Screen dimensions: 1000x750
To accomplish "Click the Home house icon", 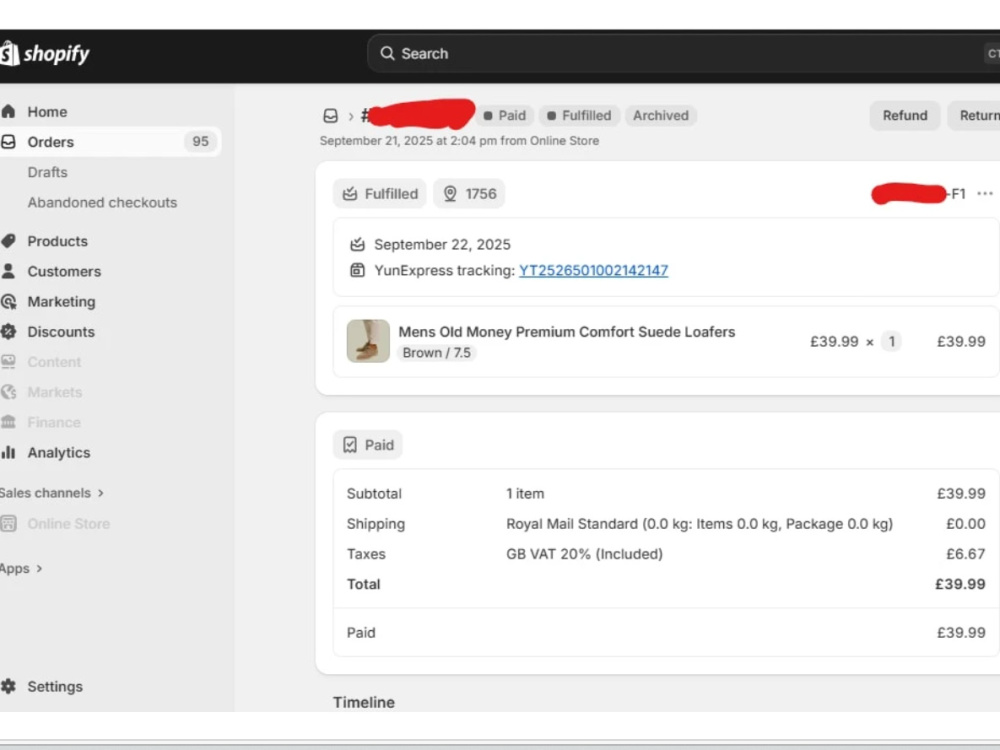I will click(8, 112).
